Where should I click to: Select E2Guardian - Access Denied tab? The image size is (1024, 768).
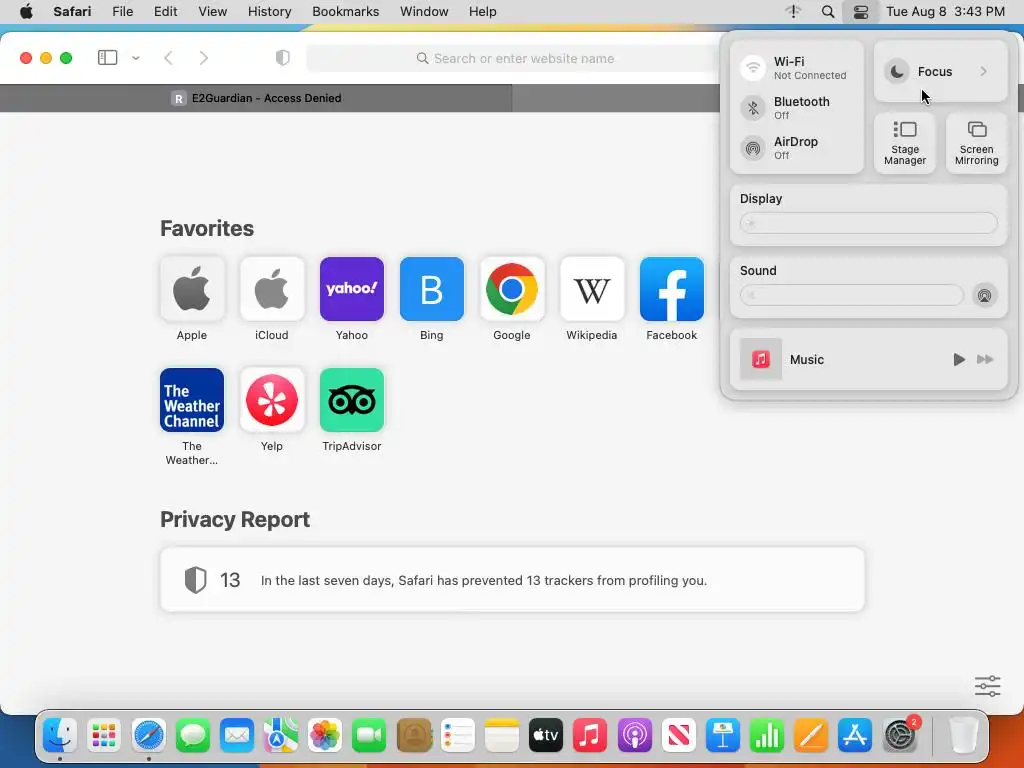[256, 98]
